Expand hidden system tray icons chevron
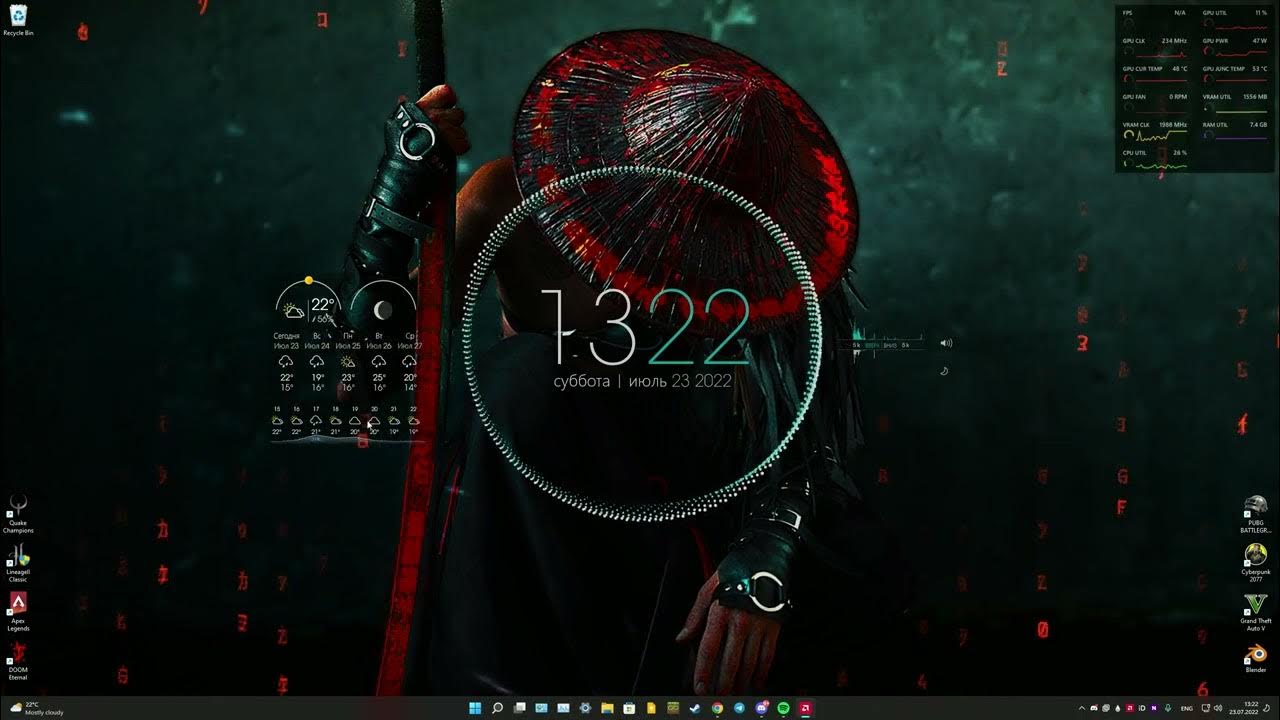1280x720 pixels. point(1082,708)
